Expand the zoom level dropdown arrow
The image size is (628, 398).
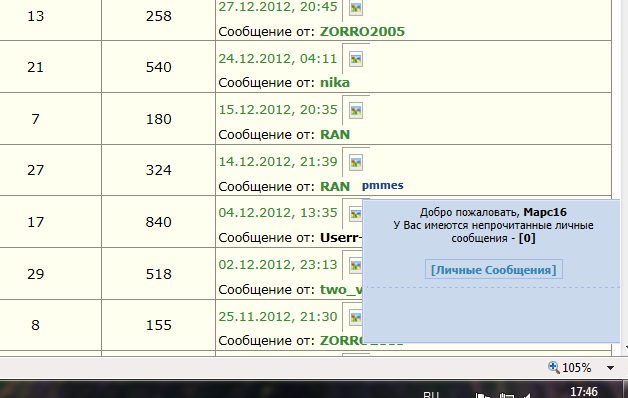[610, 368]
